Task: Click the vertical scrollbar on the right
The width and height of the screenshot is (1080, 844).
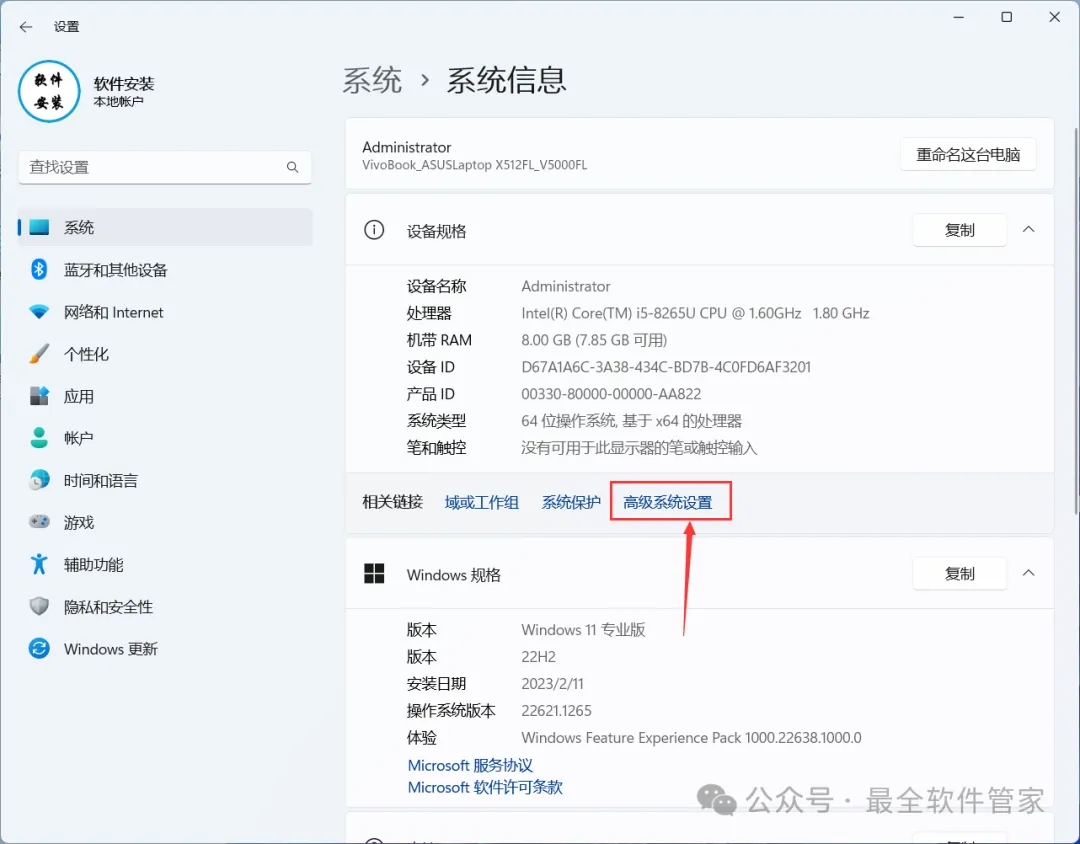Action: (x=1076, y=320)
